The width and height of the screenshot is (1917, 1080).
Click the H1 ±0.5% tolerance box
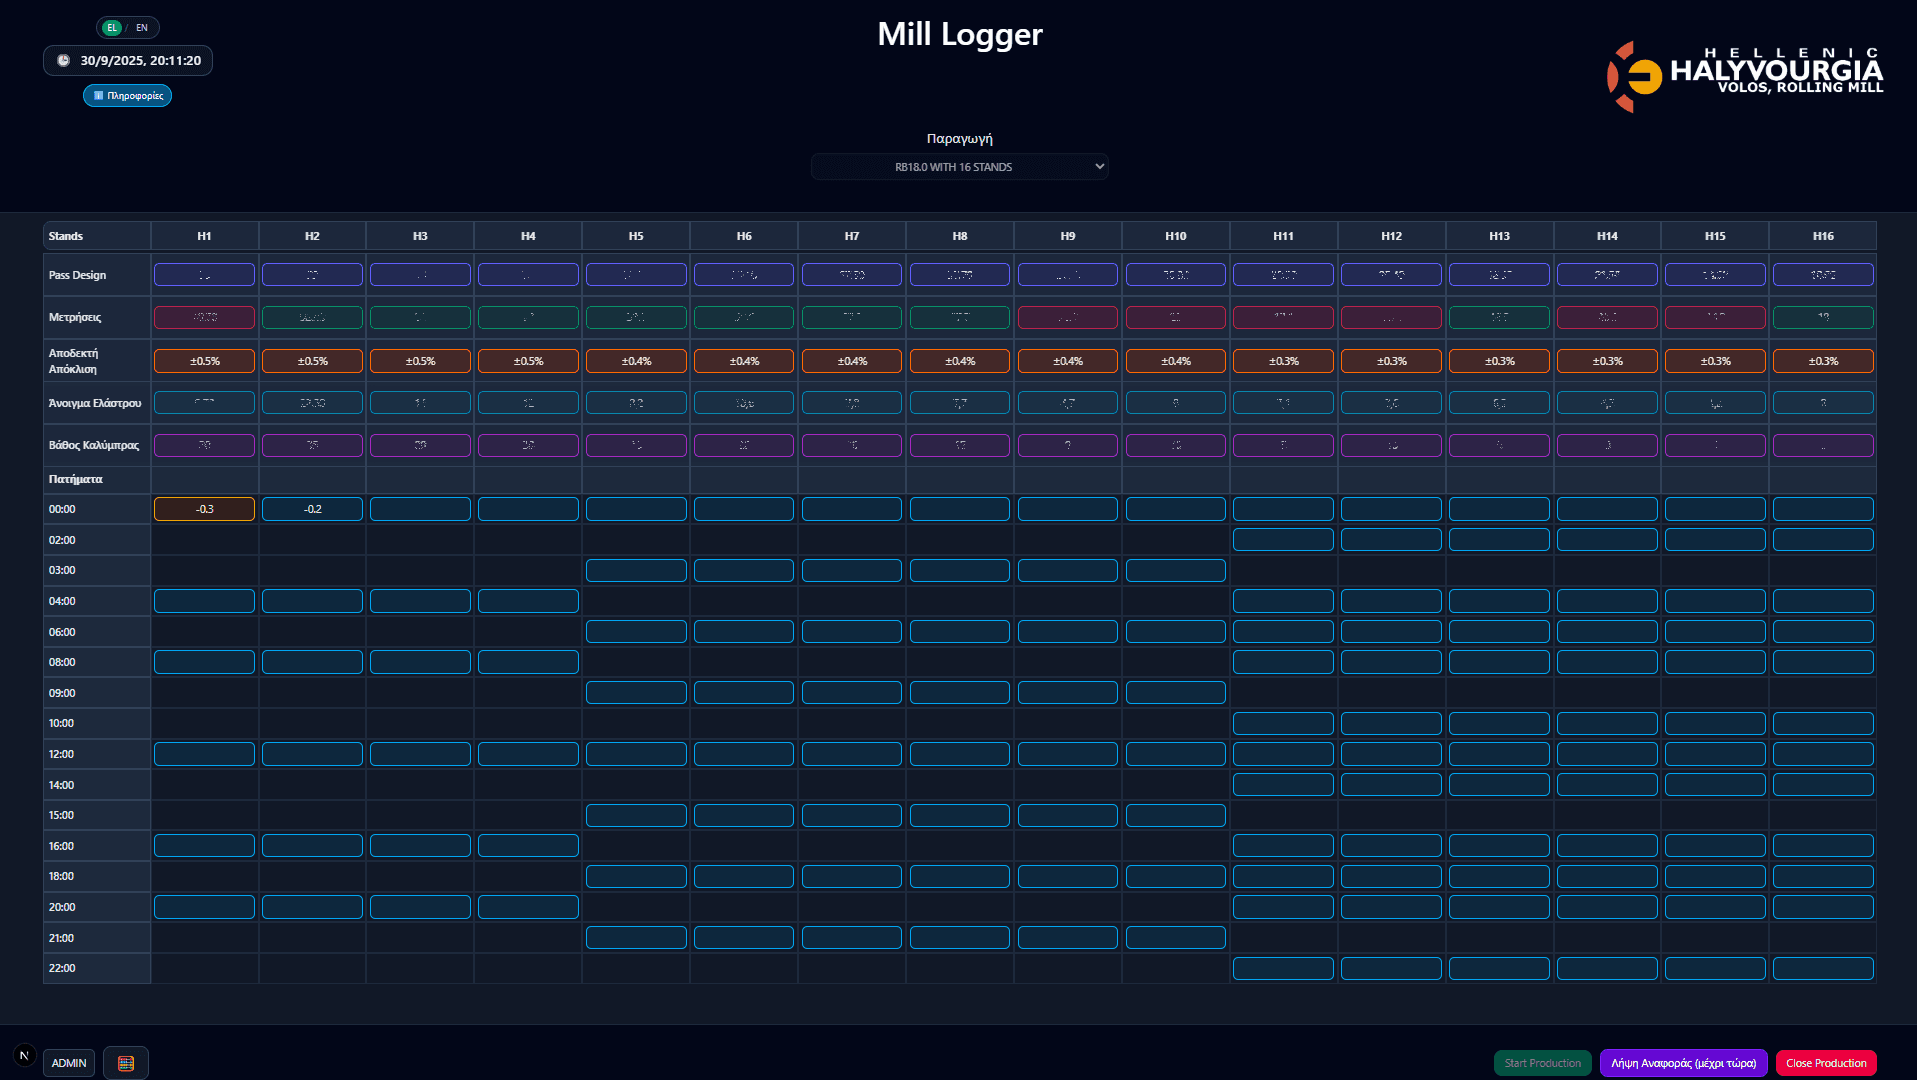tap(204, 361)
